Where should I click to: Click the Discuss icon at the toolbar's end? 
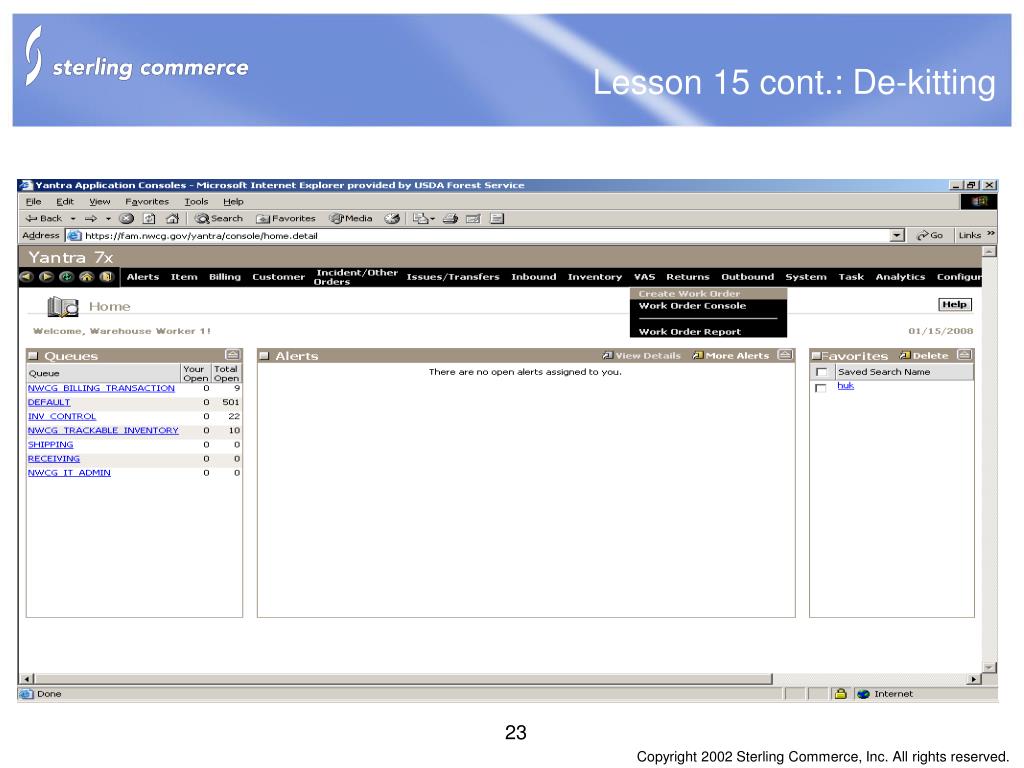pos(497,219)
